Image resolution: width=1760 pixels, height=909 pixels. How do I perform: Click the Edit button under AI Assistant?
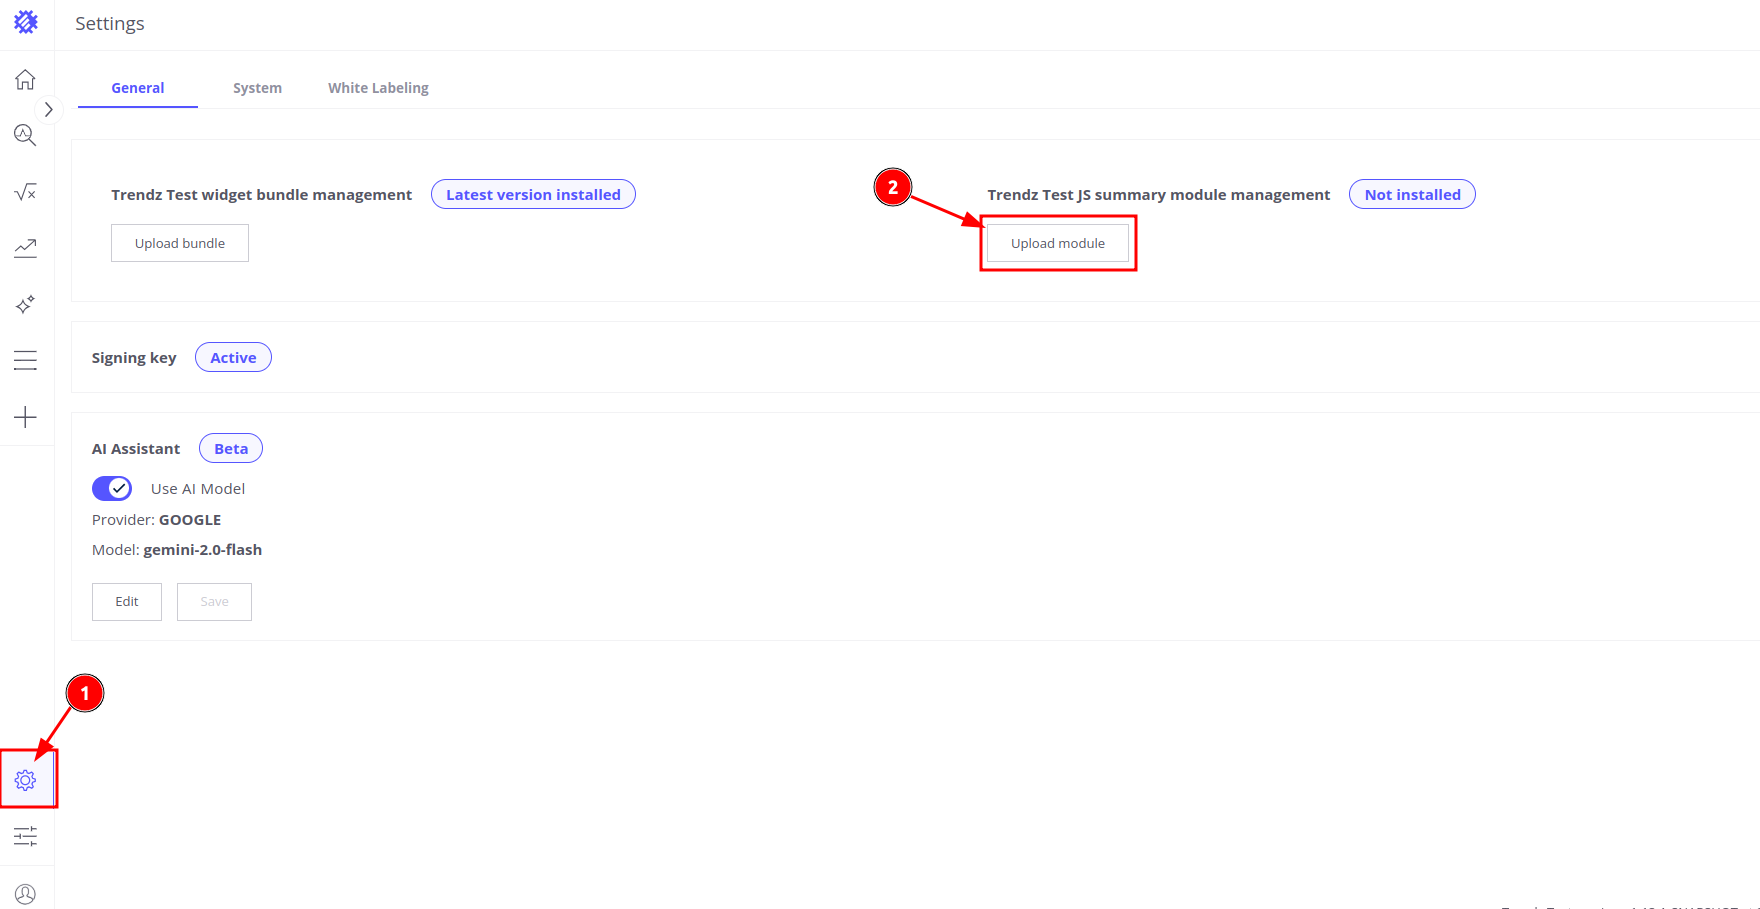(127, 601)
